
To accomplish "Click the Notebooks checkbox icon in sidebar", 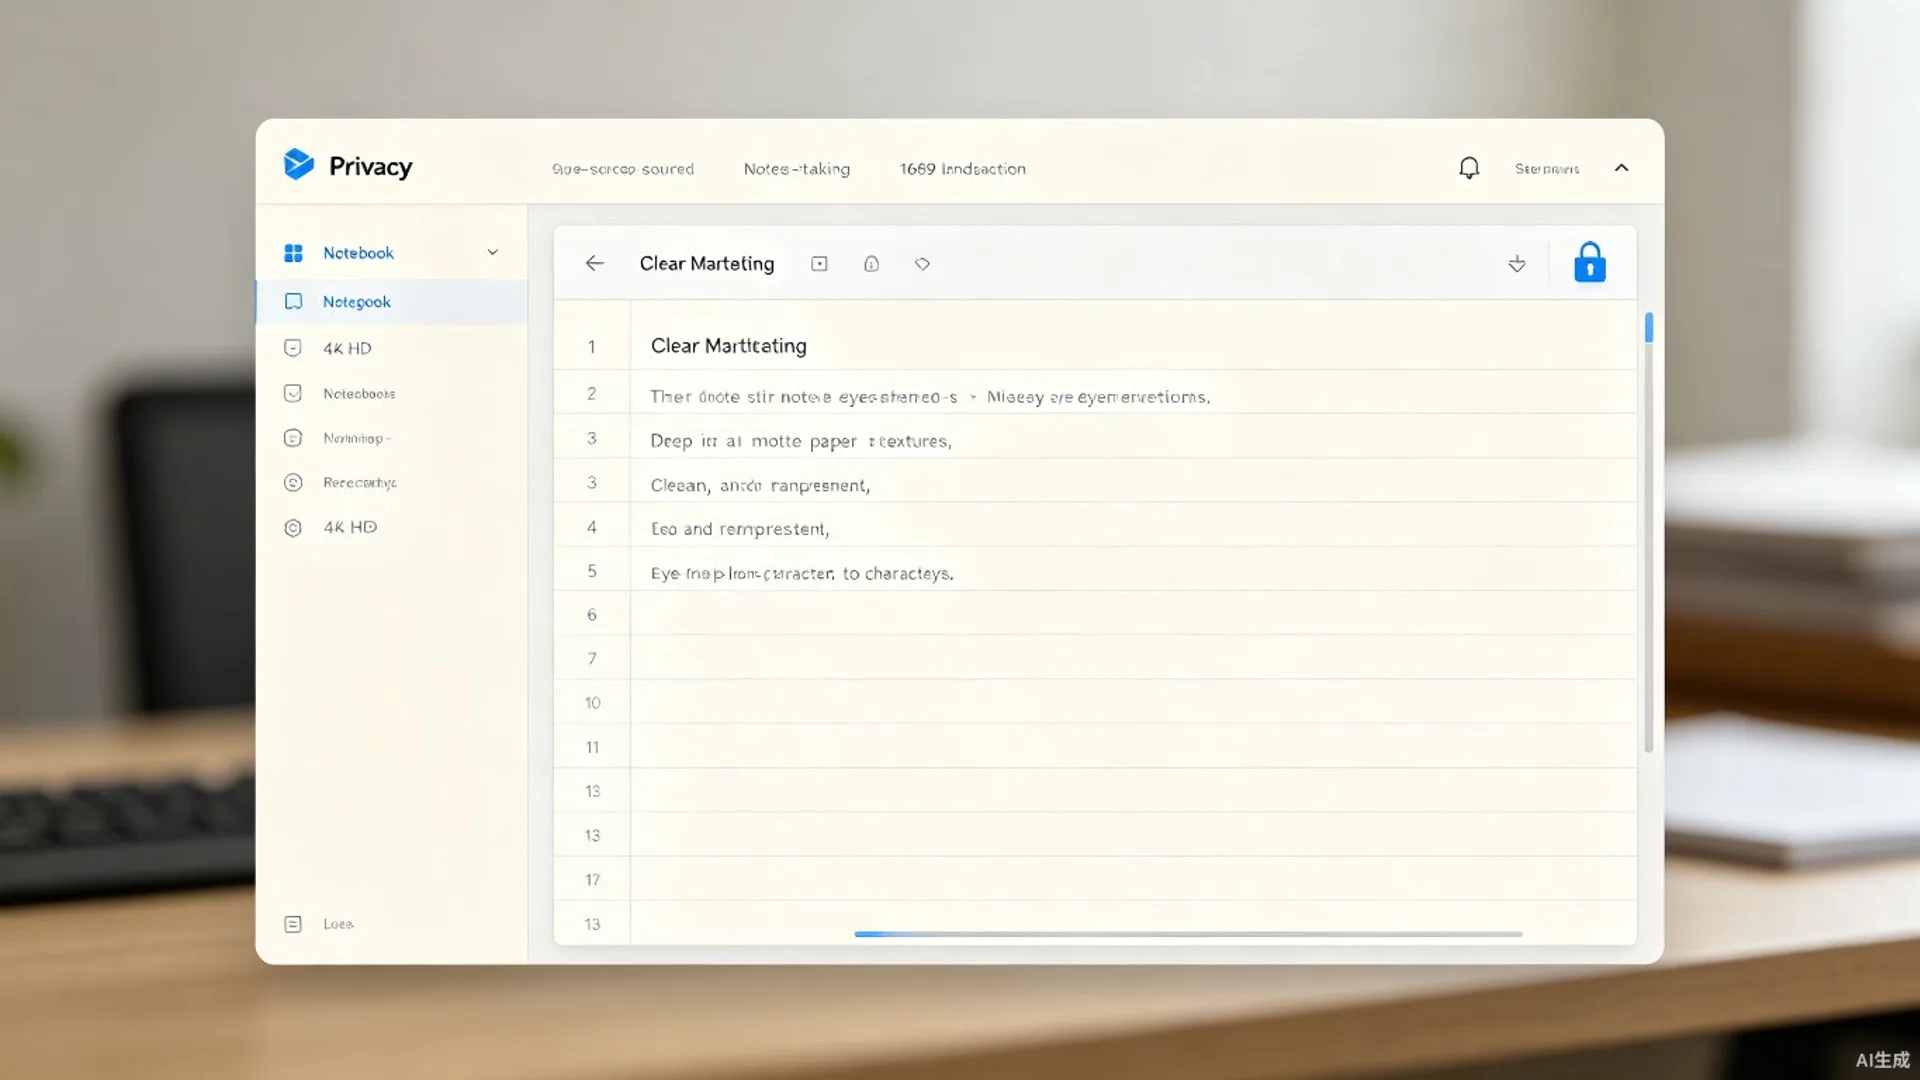I will tap(293, 393).
